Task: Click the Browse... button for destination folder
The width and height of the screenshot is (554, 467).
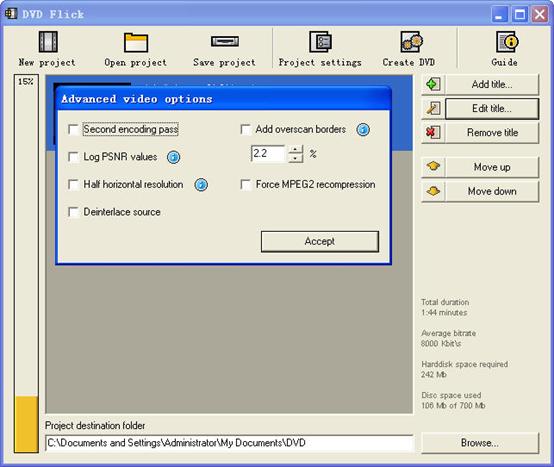Action: [x=480, y=443]
